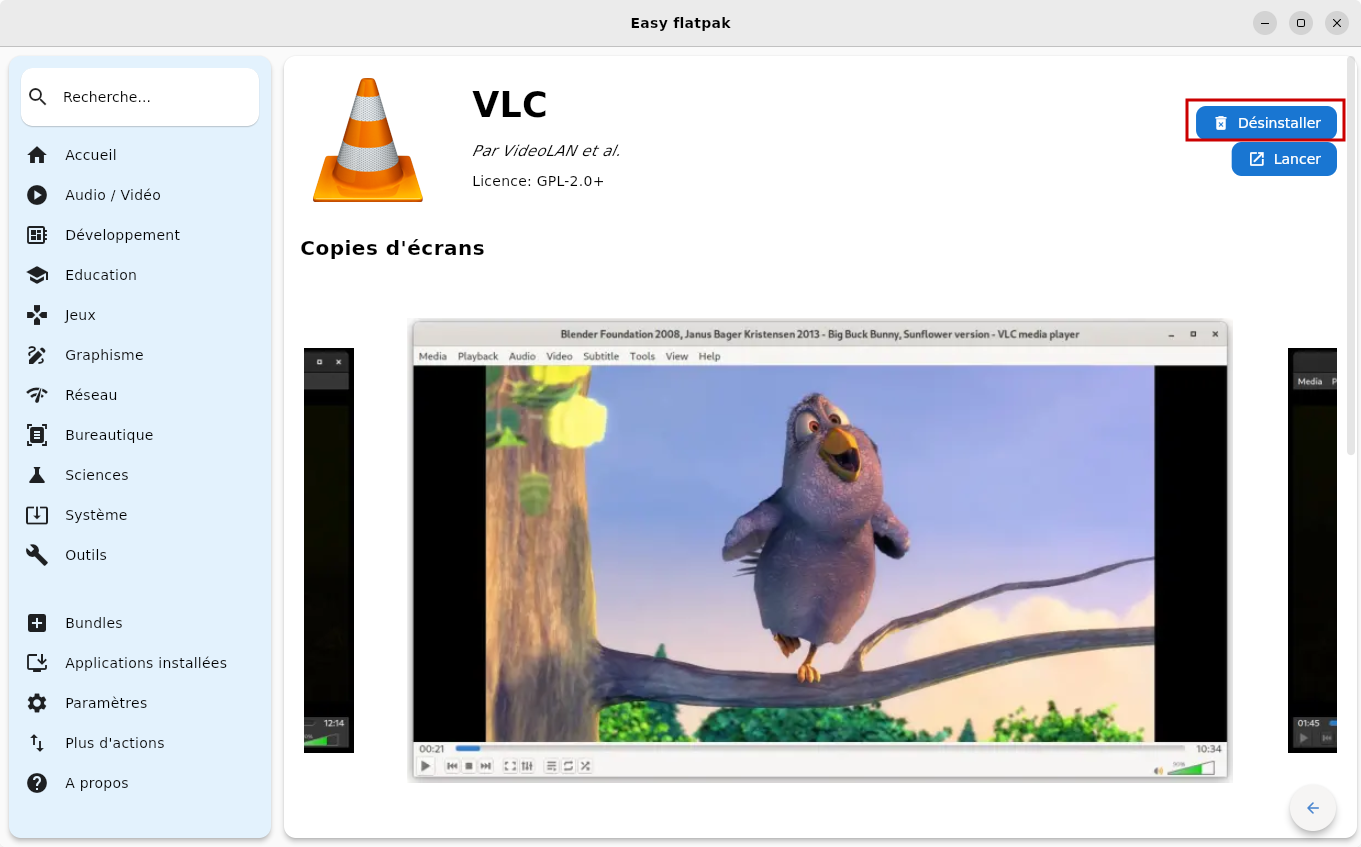
Task: Browse the Développement category
Action: point(140,235)
